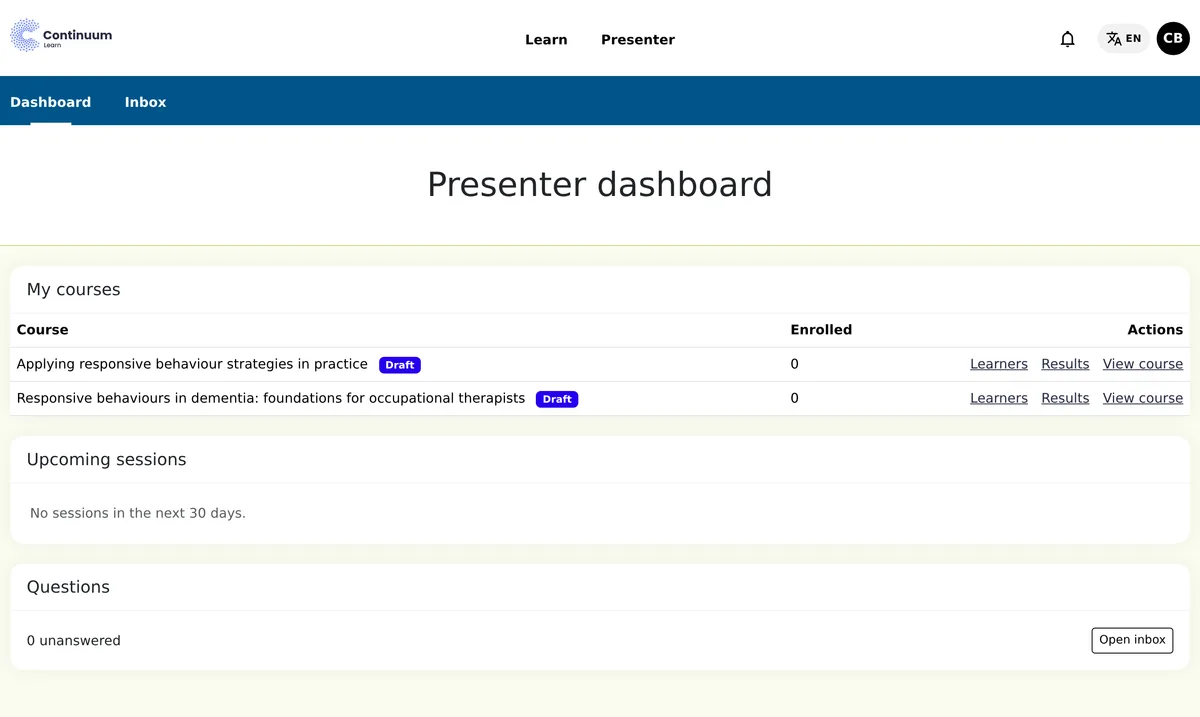The image size is (1200, 717).
Task: Open Learners for Applying responsive behaviour strategies
Action: 999,364
